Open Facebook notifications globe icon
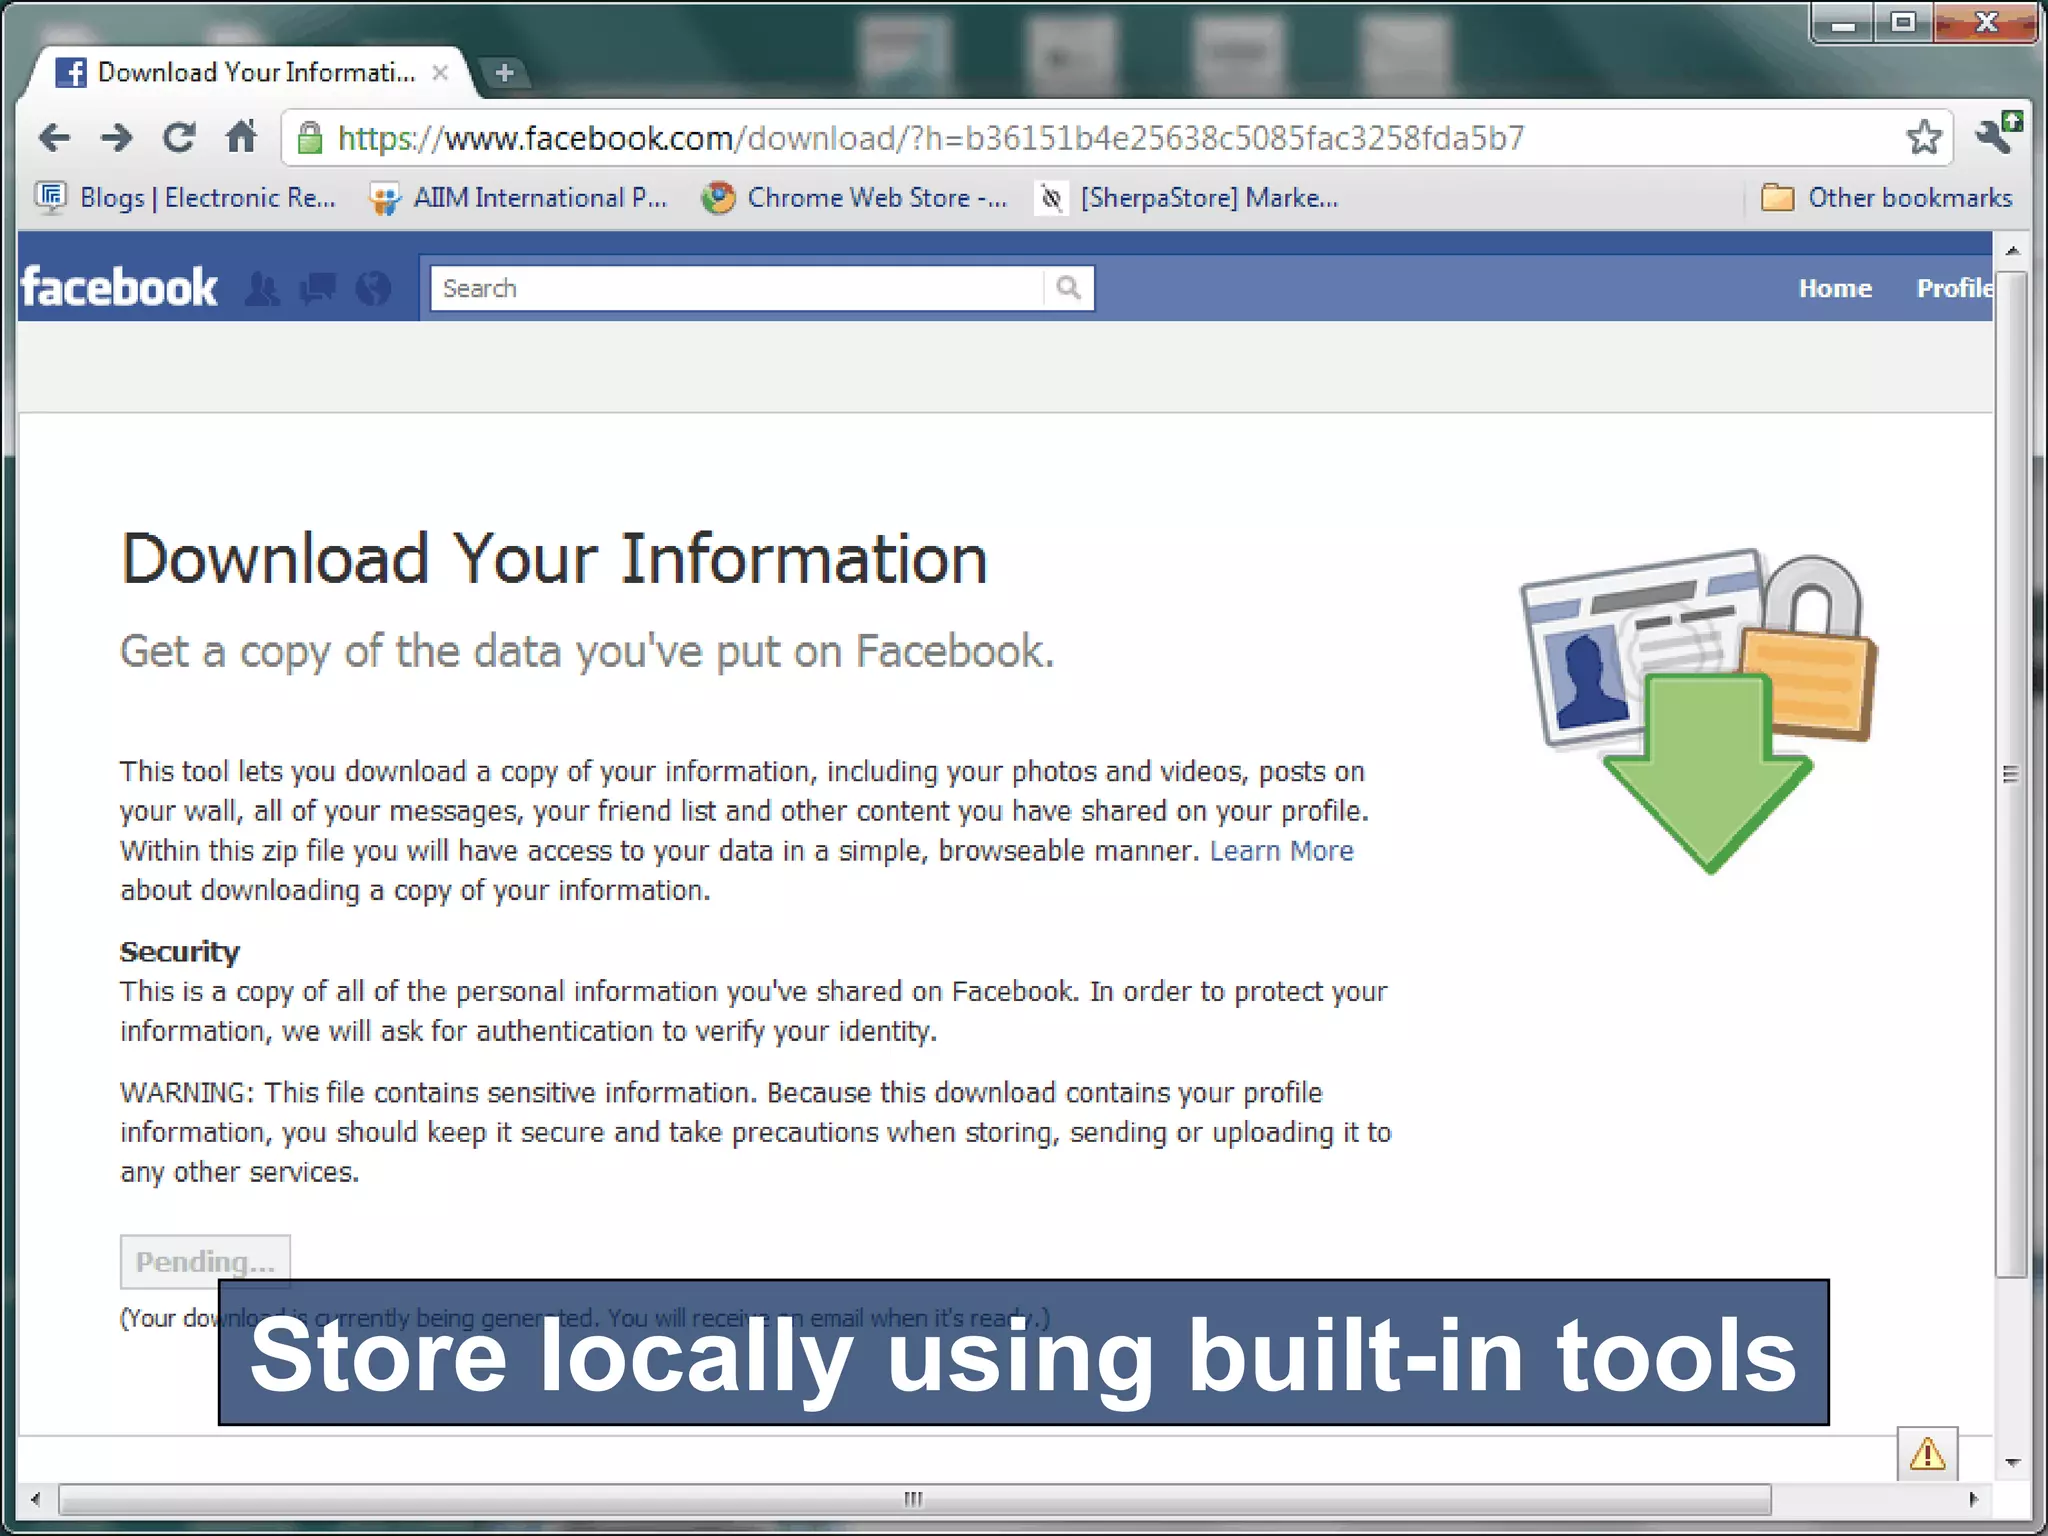Image resolution: width=2048 pixels, height=1536 pixels. (x=374, y=289)
